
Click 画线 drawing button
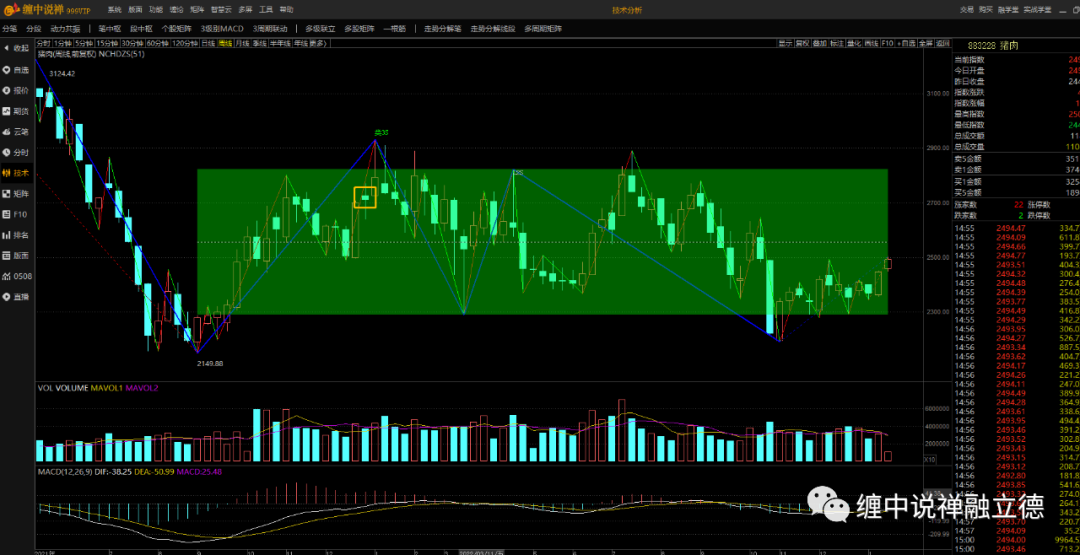coord(871,43)
